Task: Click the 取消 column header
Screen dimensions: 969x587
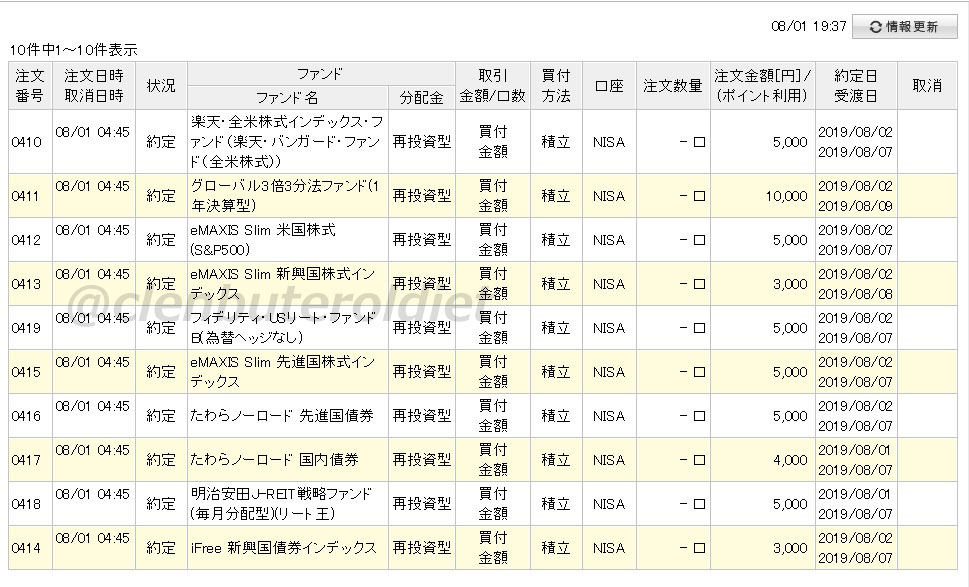Action: coord(927,86)
